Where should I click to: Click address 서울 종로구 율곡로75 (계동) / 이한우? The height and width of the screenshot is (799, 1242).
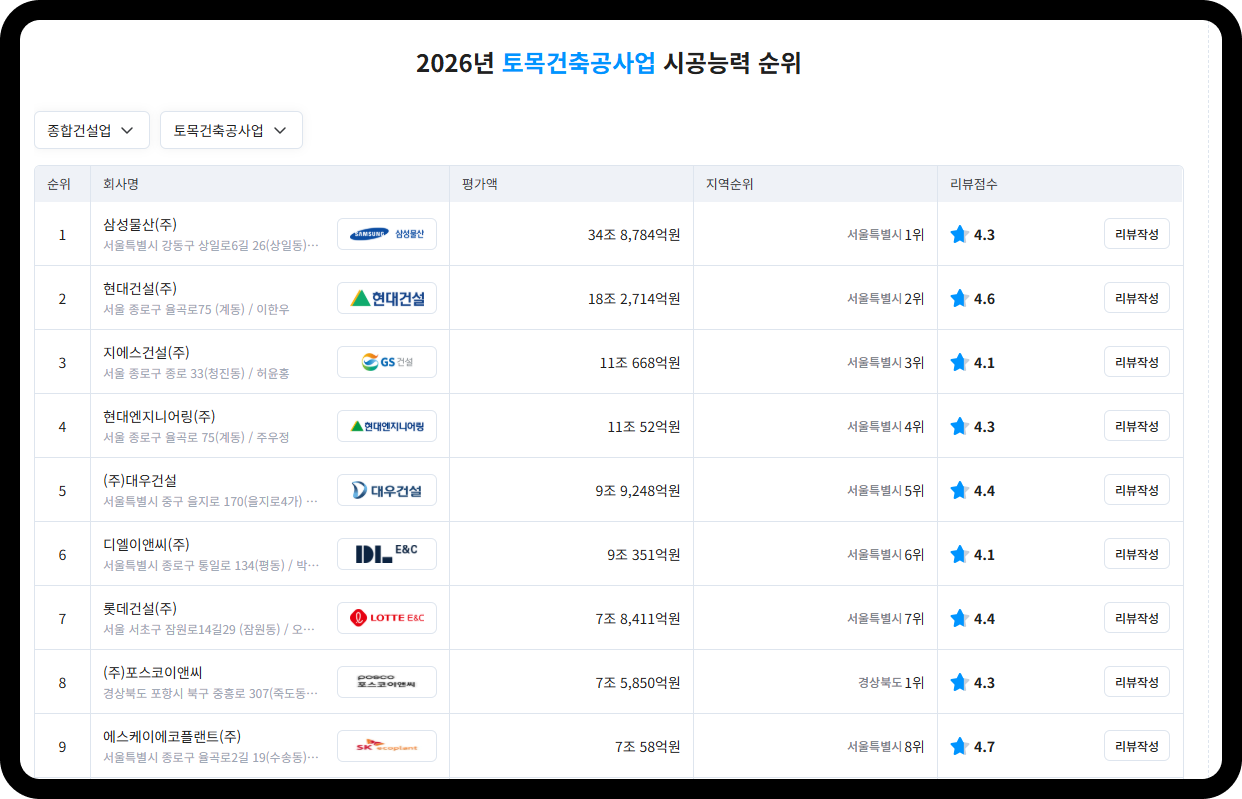[196, 310]
